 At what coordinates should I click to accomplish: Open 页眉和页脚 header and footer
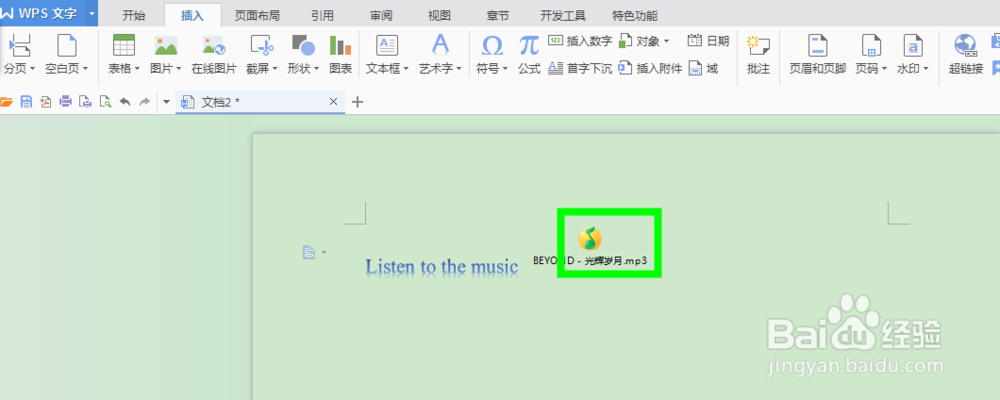coord(818,55)
